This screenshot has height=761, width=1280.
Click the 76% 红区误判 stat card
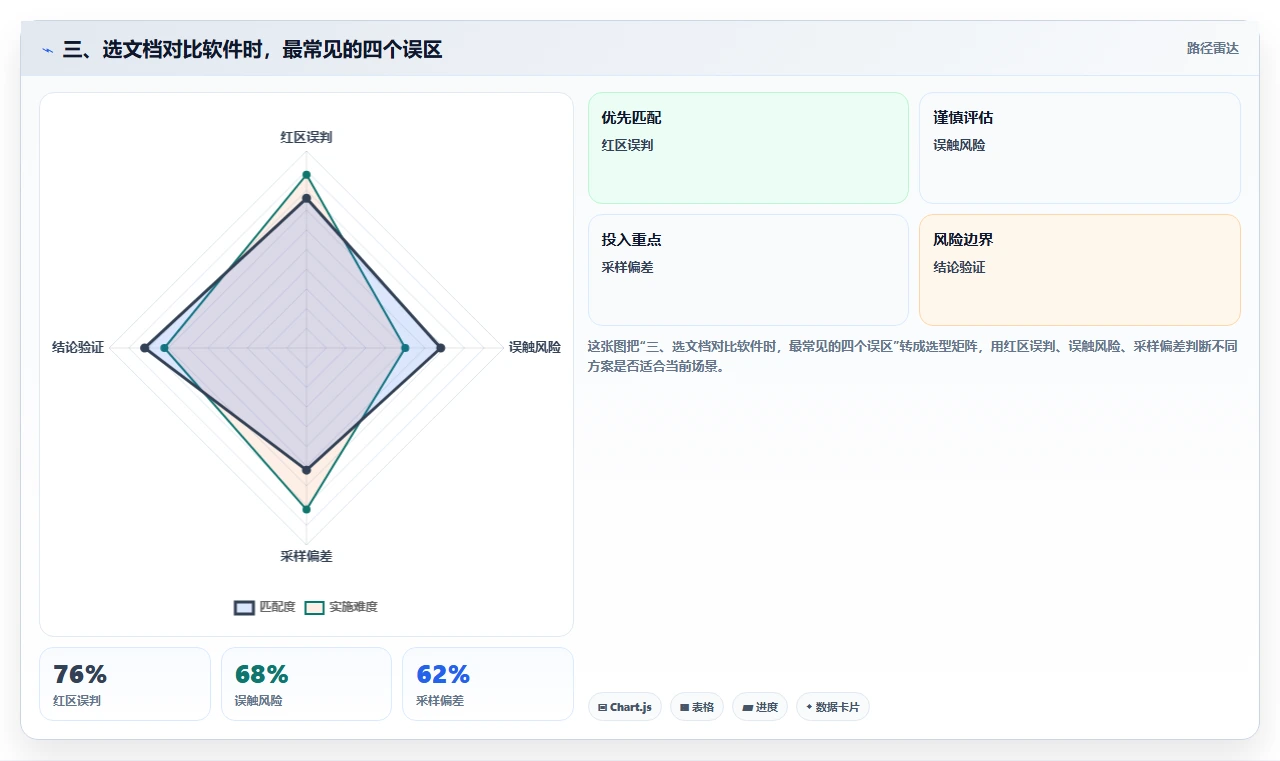click(125, 684)
